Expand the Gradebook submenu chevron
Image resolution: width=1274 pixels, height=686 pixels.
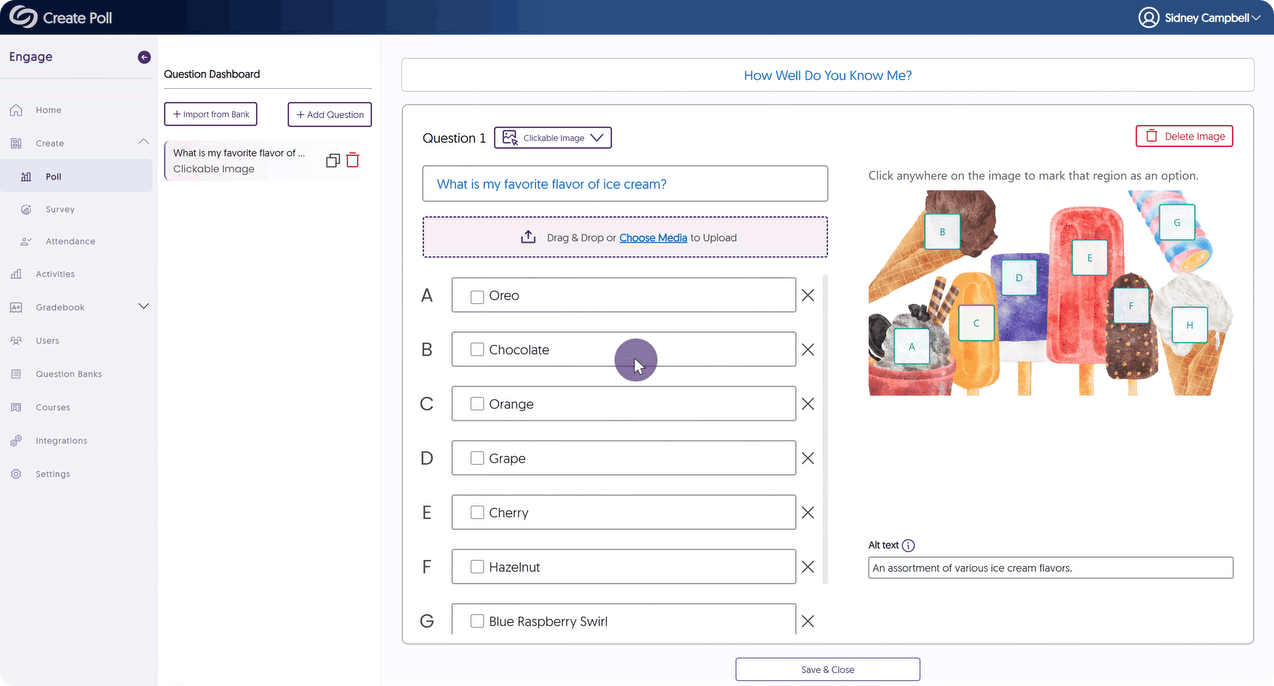point(143,307)
